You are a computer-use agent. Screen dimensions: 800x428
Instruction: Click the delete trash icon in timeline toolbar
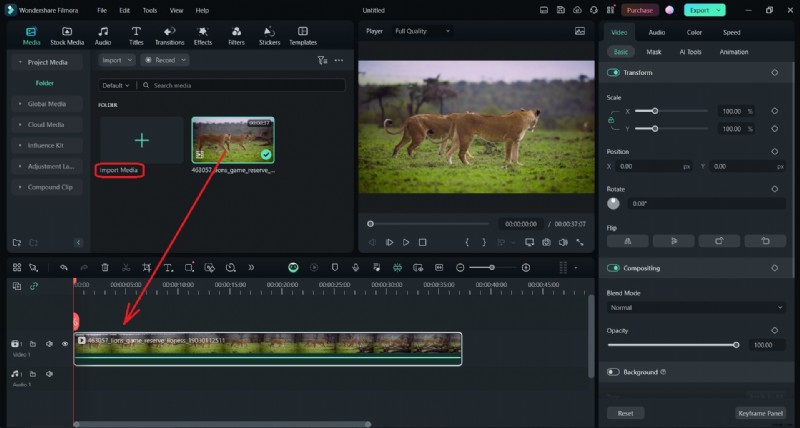105,267
